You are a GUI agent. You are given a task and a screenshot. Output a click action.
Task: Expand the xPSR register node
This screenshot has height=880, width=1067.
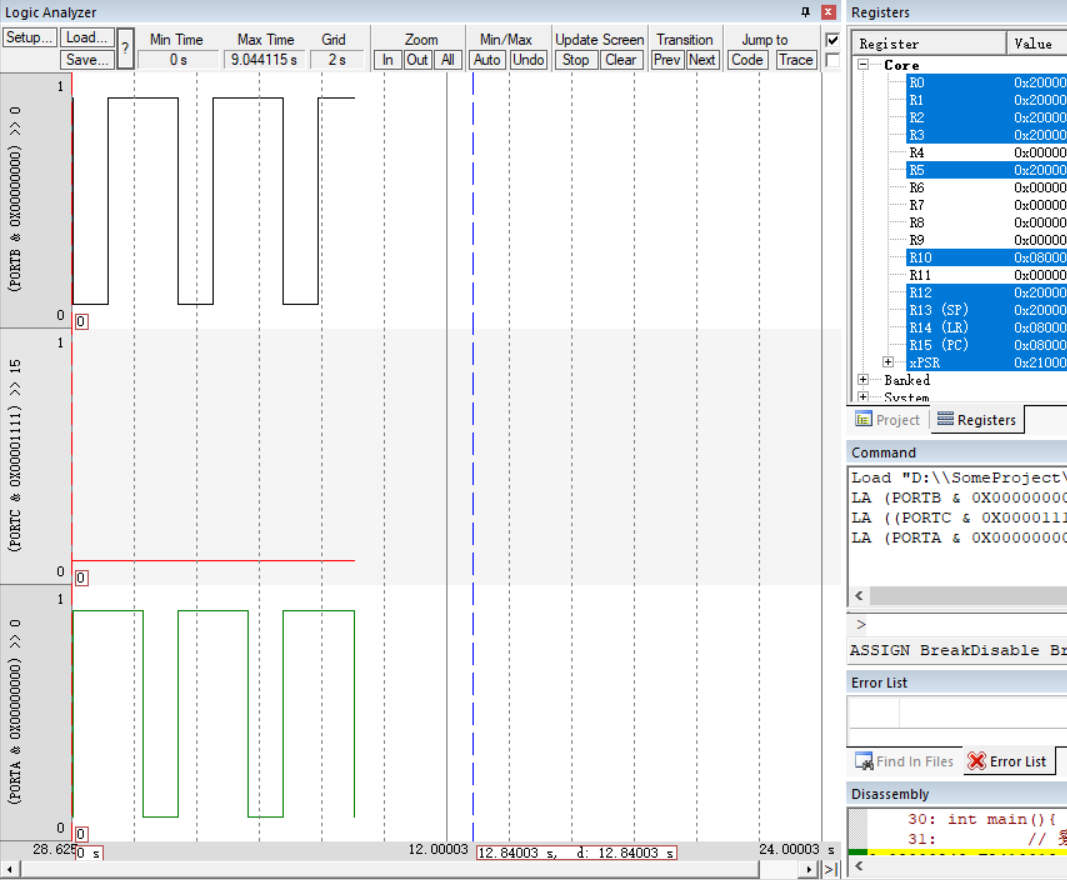point(888,362)
